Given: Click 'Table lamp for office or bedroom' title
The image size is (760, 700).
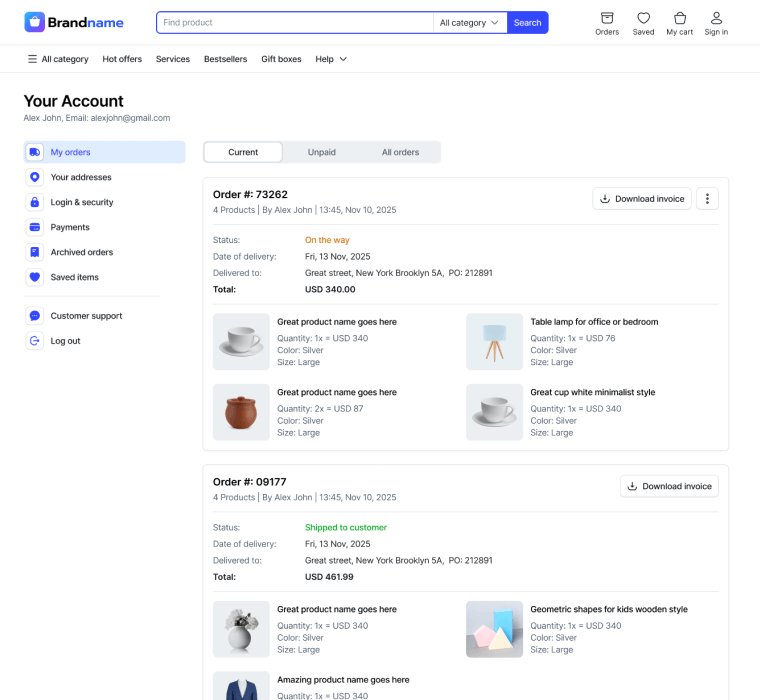Looking at the screenshot, I should [594, 322].
